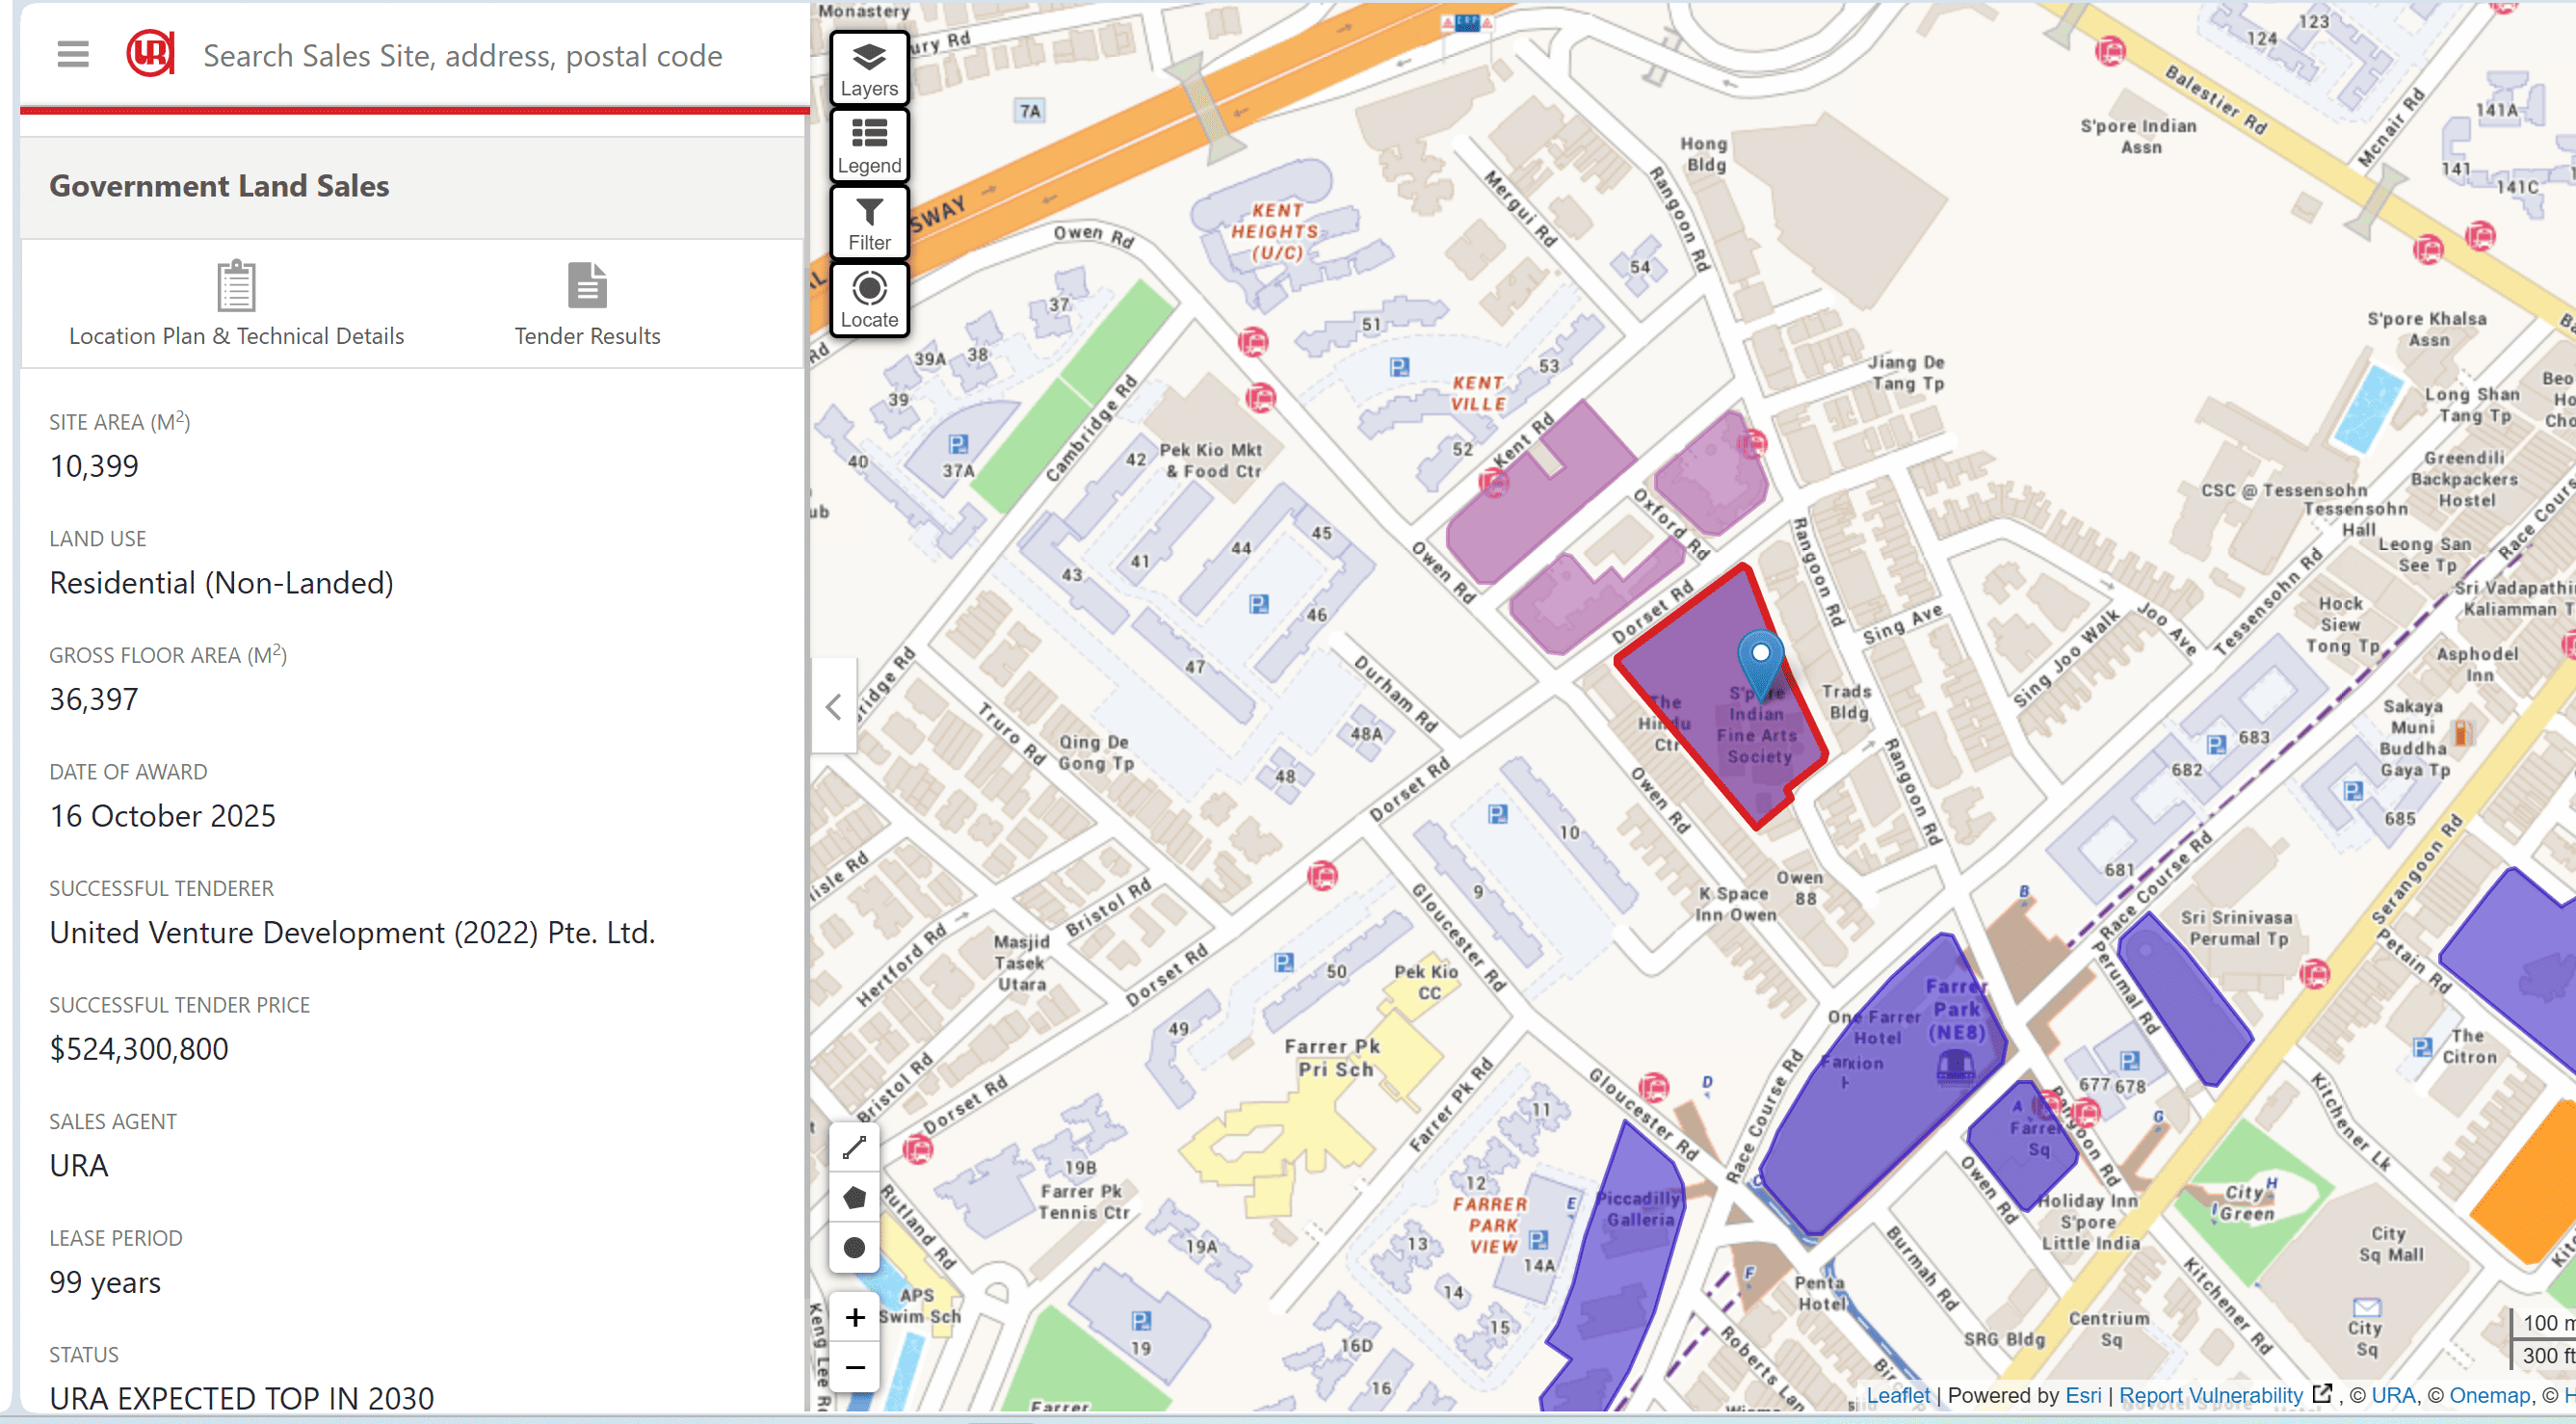Click the bus stop icon near Pek Kio Mkt
Screen dimensions: 2576x1424
click(x=1260, y=398)
